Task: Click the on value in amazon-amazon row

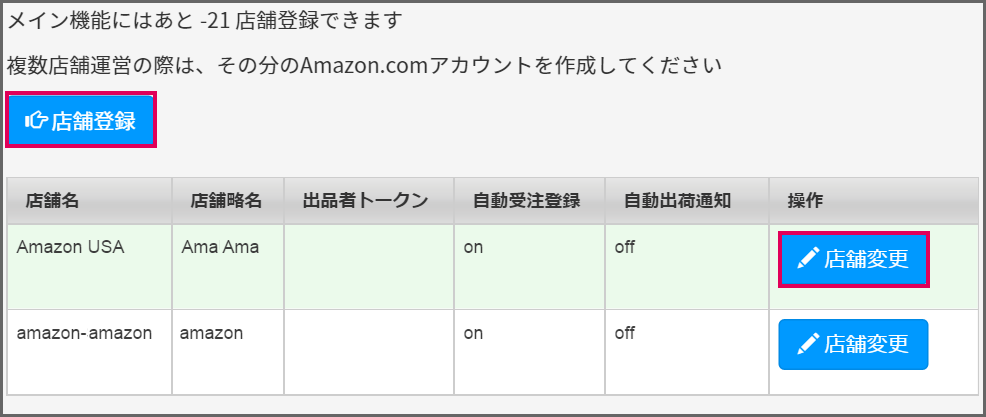Action: (473, 333)
